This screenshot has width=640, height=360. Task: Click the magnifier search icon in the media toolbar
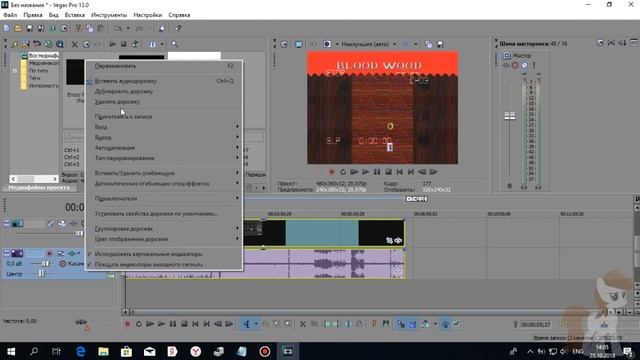pos(175,44)
